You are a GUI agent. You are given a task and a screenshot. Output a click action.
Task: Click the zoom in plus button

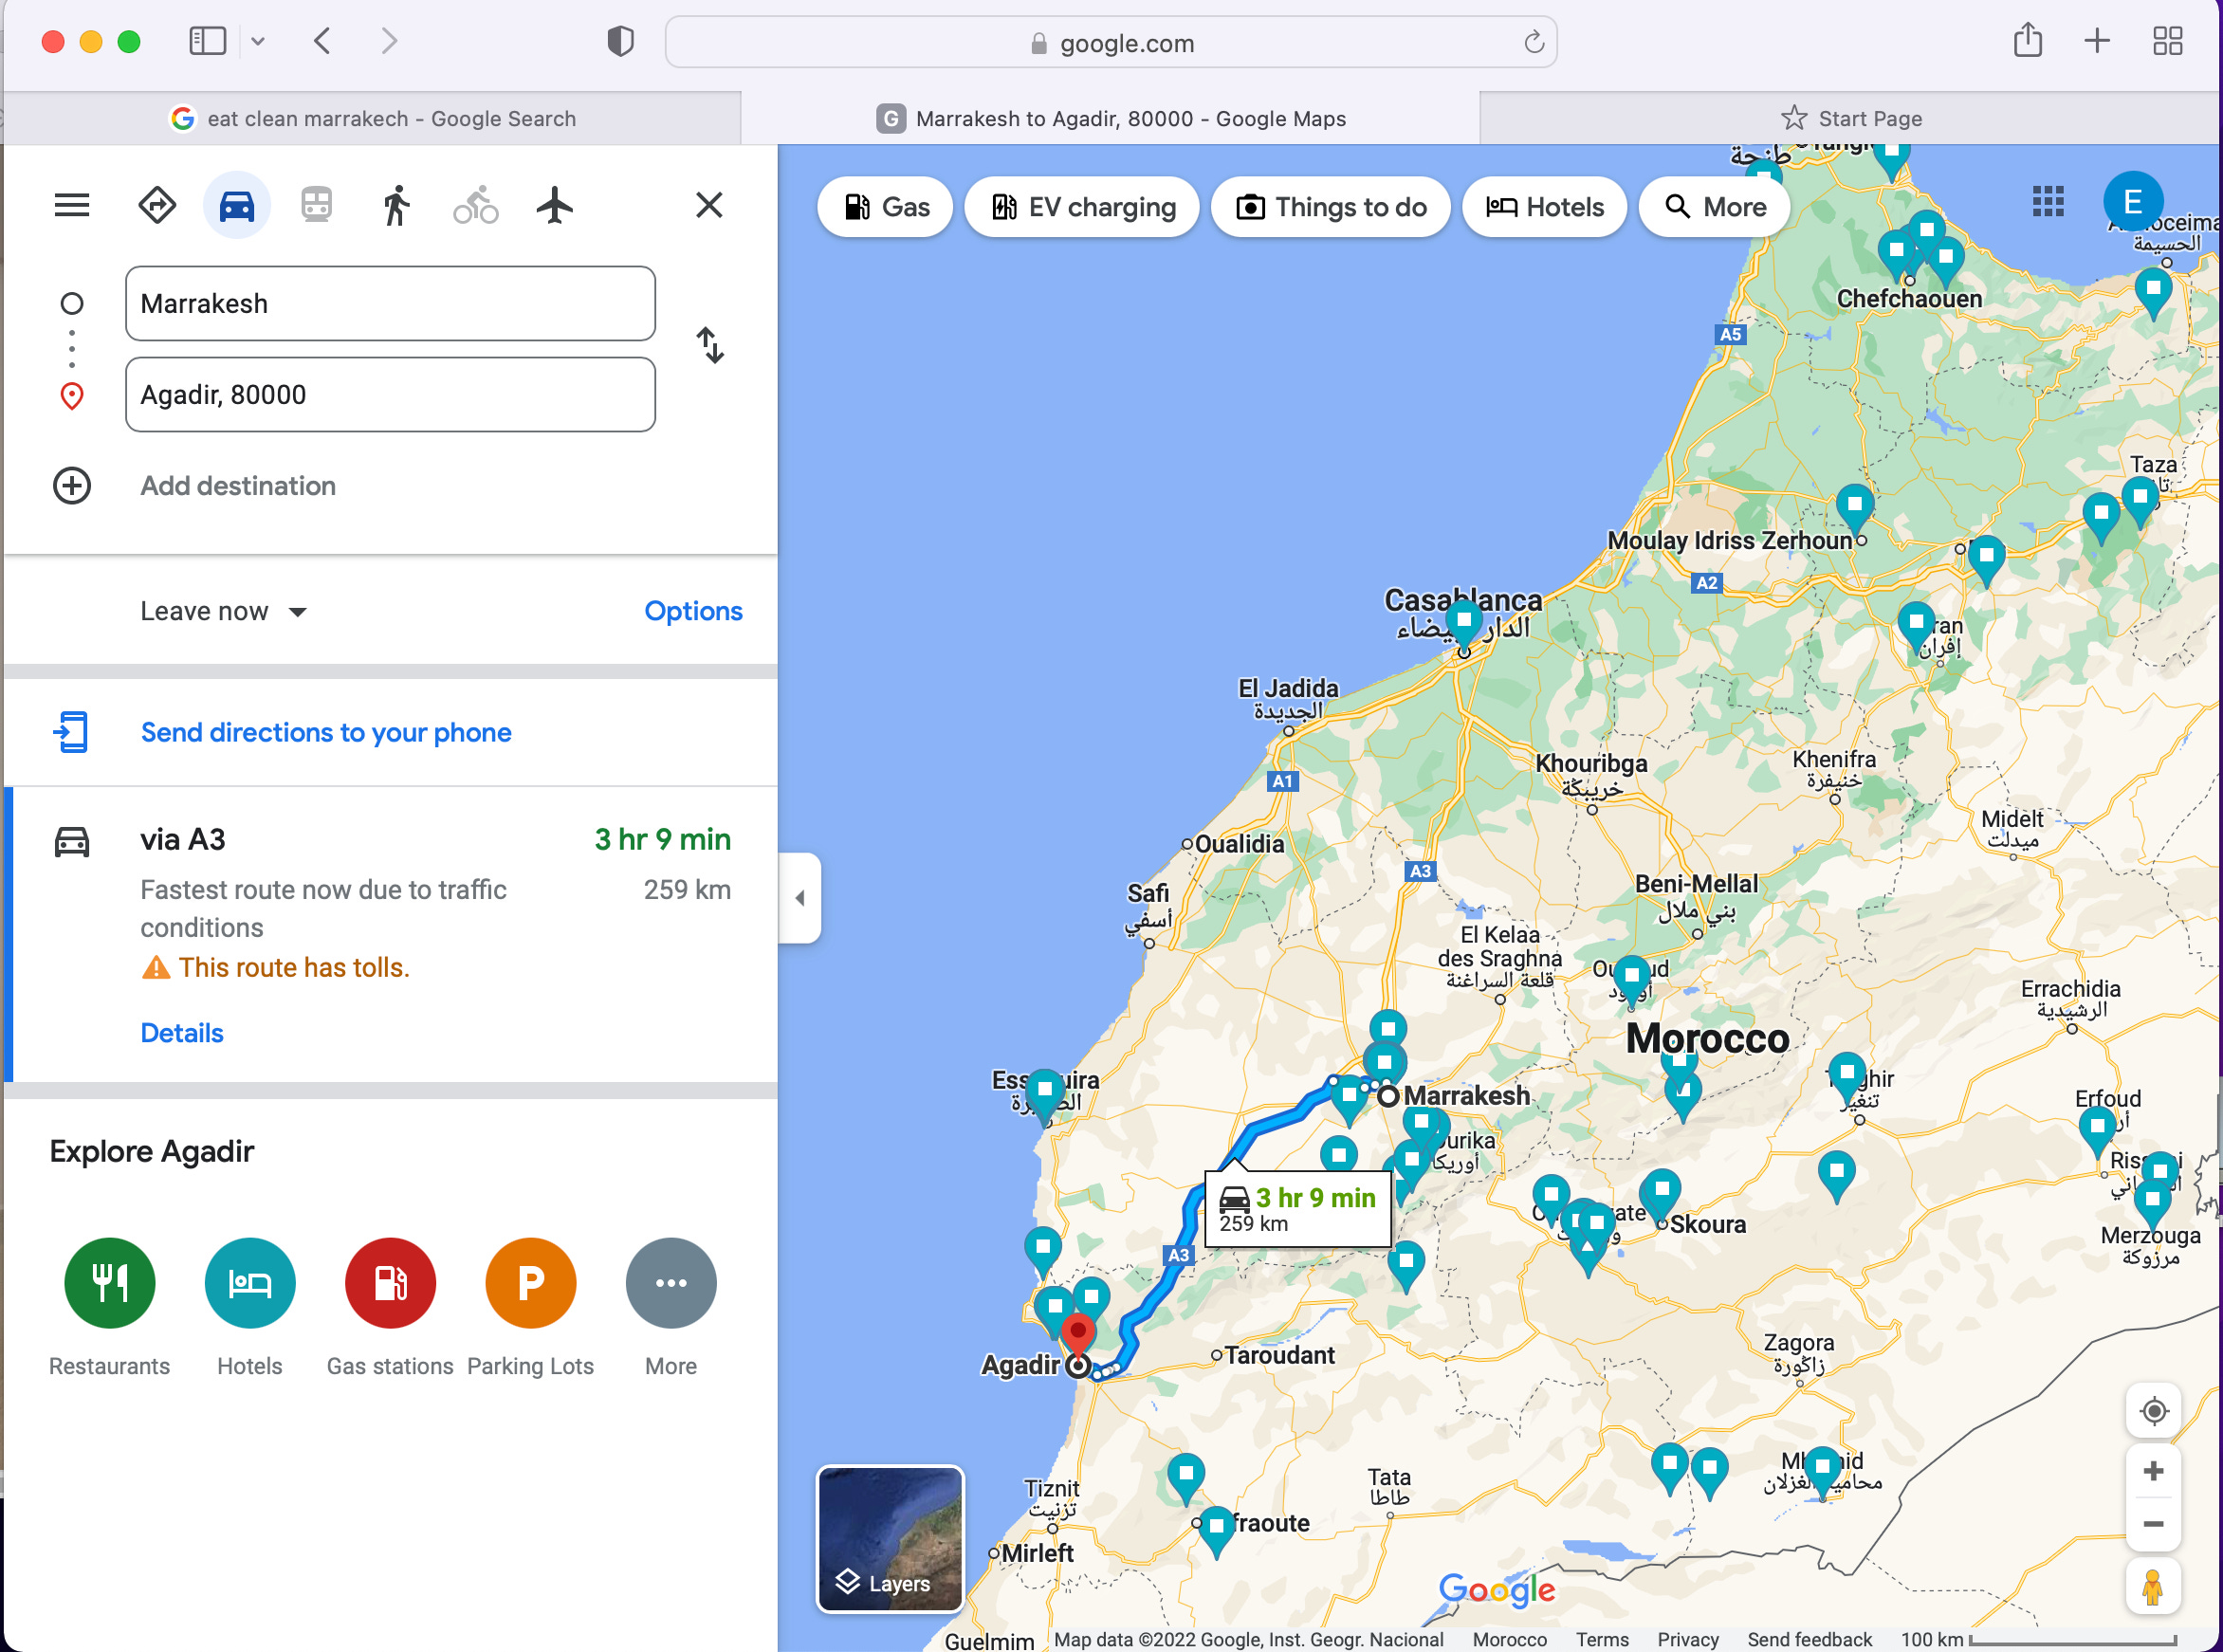point(2153,1471)
